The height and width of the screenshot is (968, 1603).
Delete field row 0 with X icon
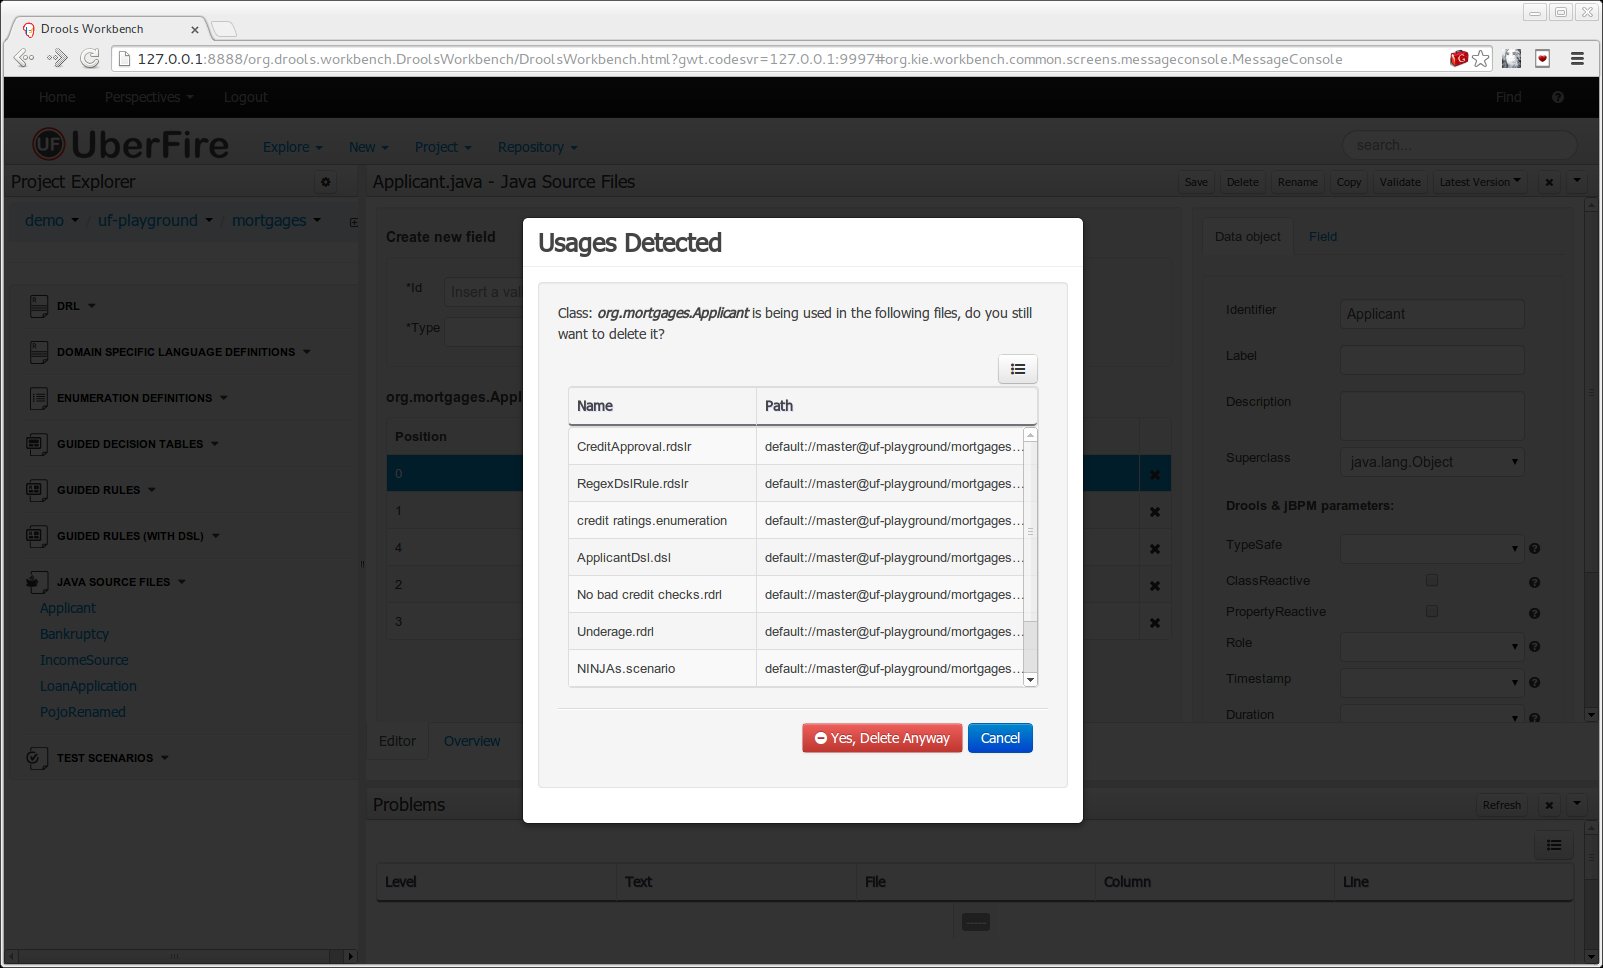point(1155,475)
